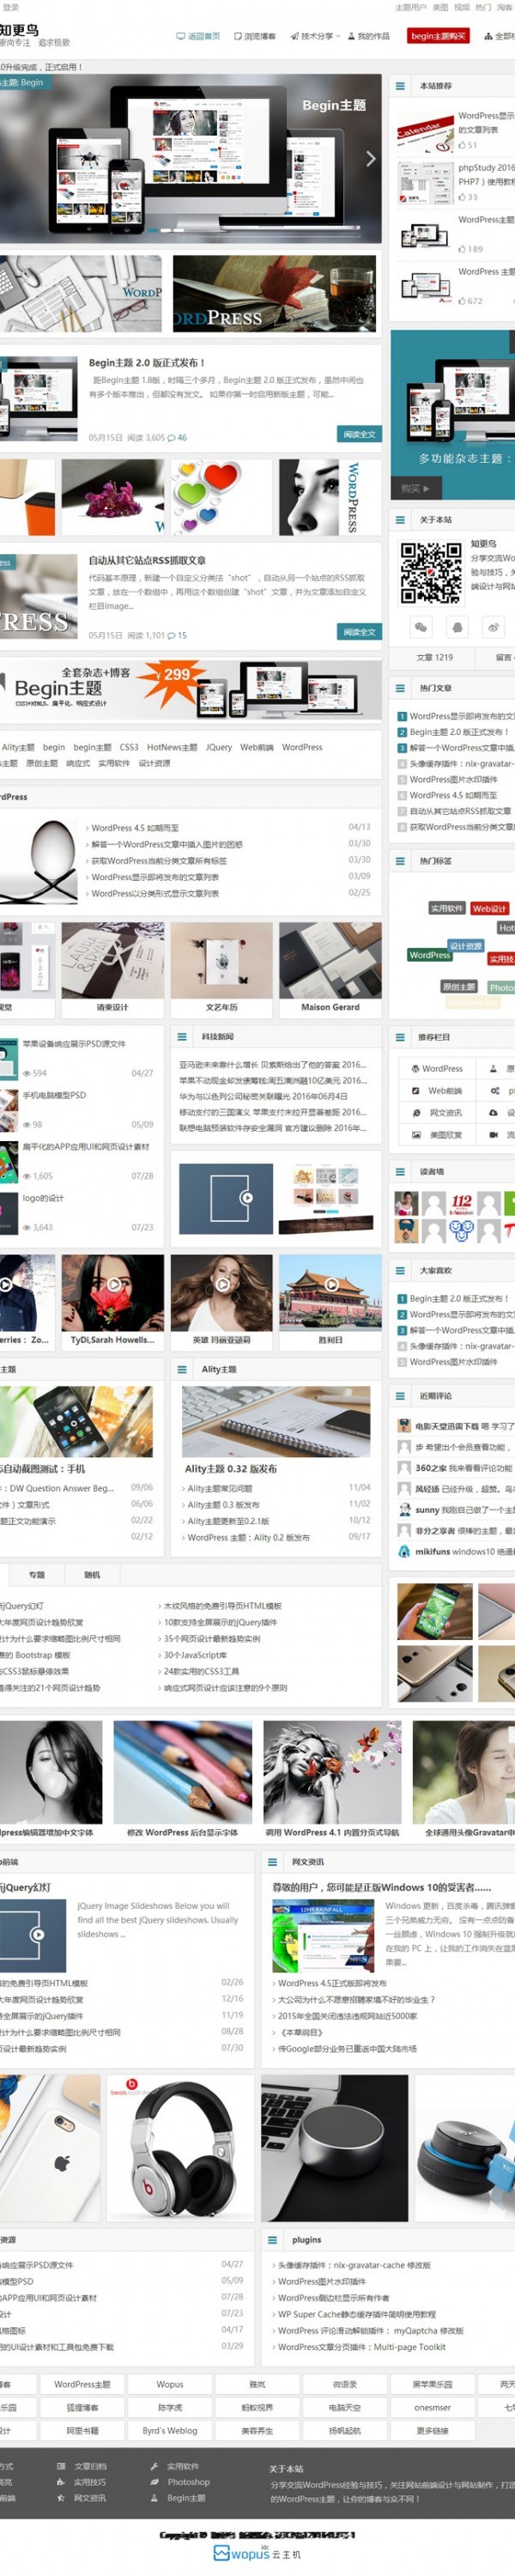Select the HotNews主题 tag link
This screenshot has height=2576, width=515.
point(172,747)
